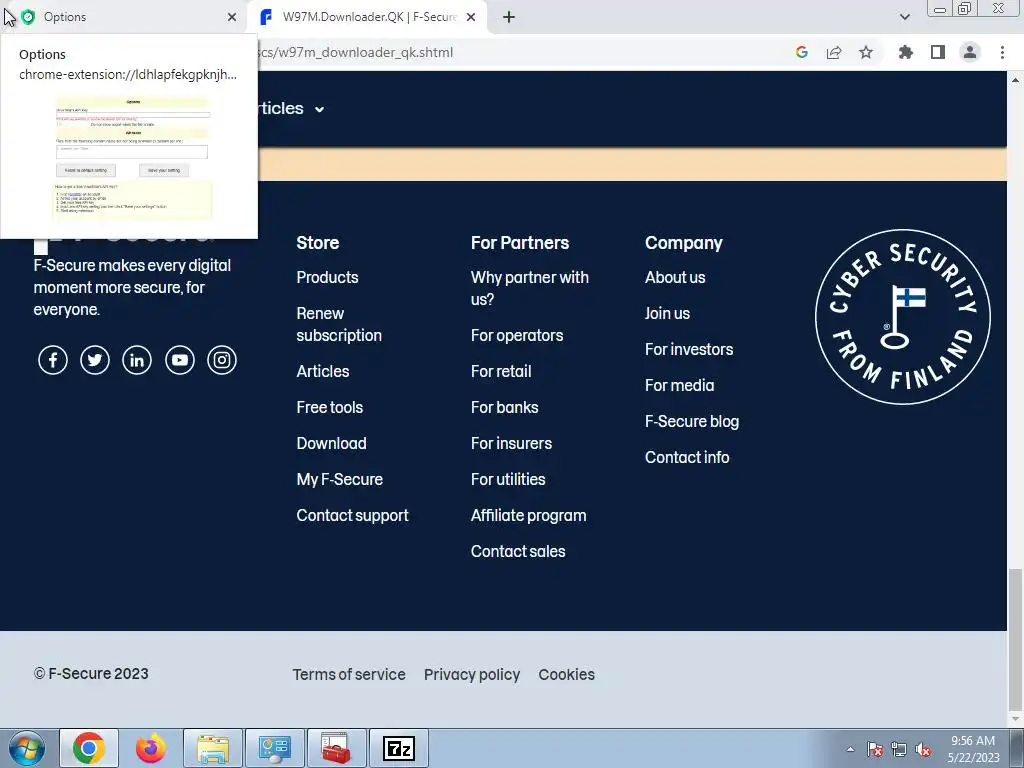The width and height of the screenshot is (1024, 768).
Task: Open F-Secure blog link
Action: pyautogui.click(x=692, y=421)
